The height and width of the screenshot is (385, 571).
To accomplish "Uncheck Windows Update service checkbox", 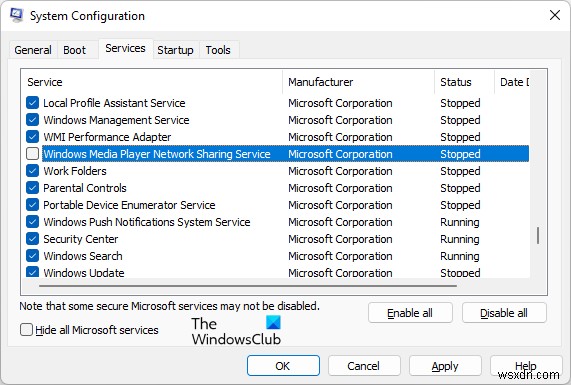I will 32,272.
